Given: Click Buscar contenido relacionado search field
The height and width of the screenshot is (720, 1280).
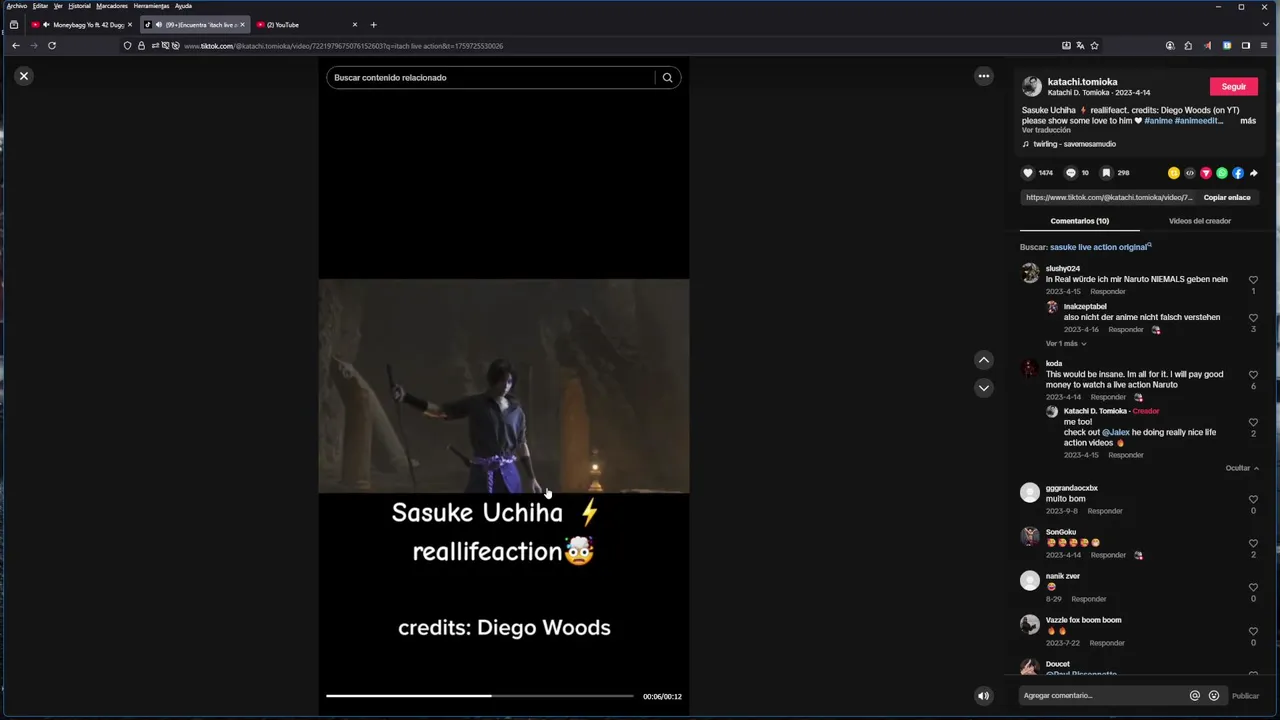Looking at the screenshot, I should (x=490, y=78).
